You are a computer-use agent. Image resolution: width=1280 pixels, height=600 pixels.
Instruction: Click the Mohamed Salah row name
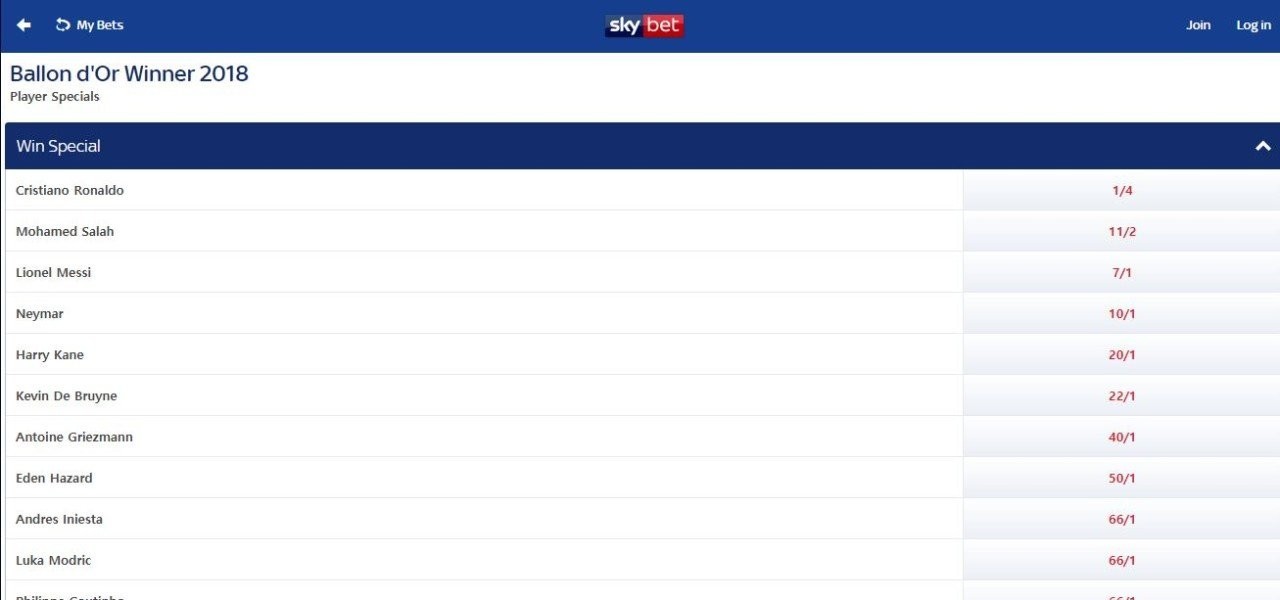coord(65,231)
